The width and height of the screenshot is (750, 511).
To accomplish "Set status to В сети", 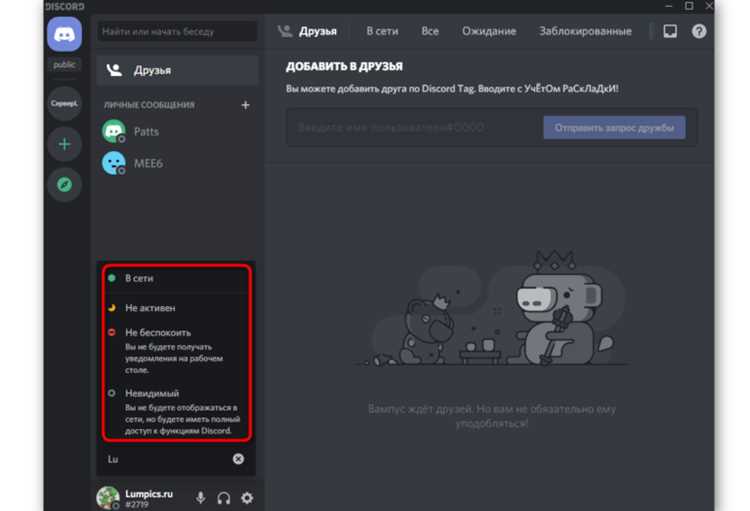I will click(x=176, y=278).
